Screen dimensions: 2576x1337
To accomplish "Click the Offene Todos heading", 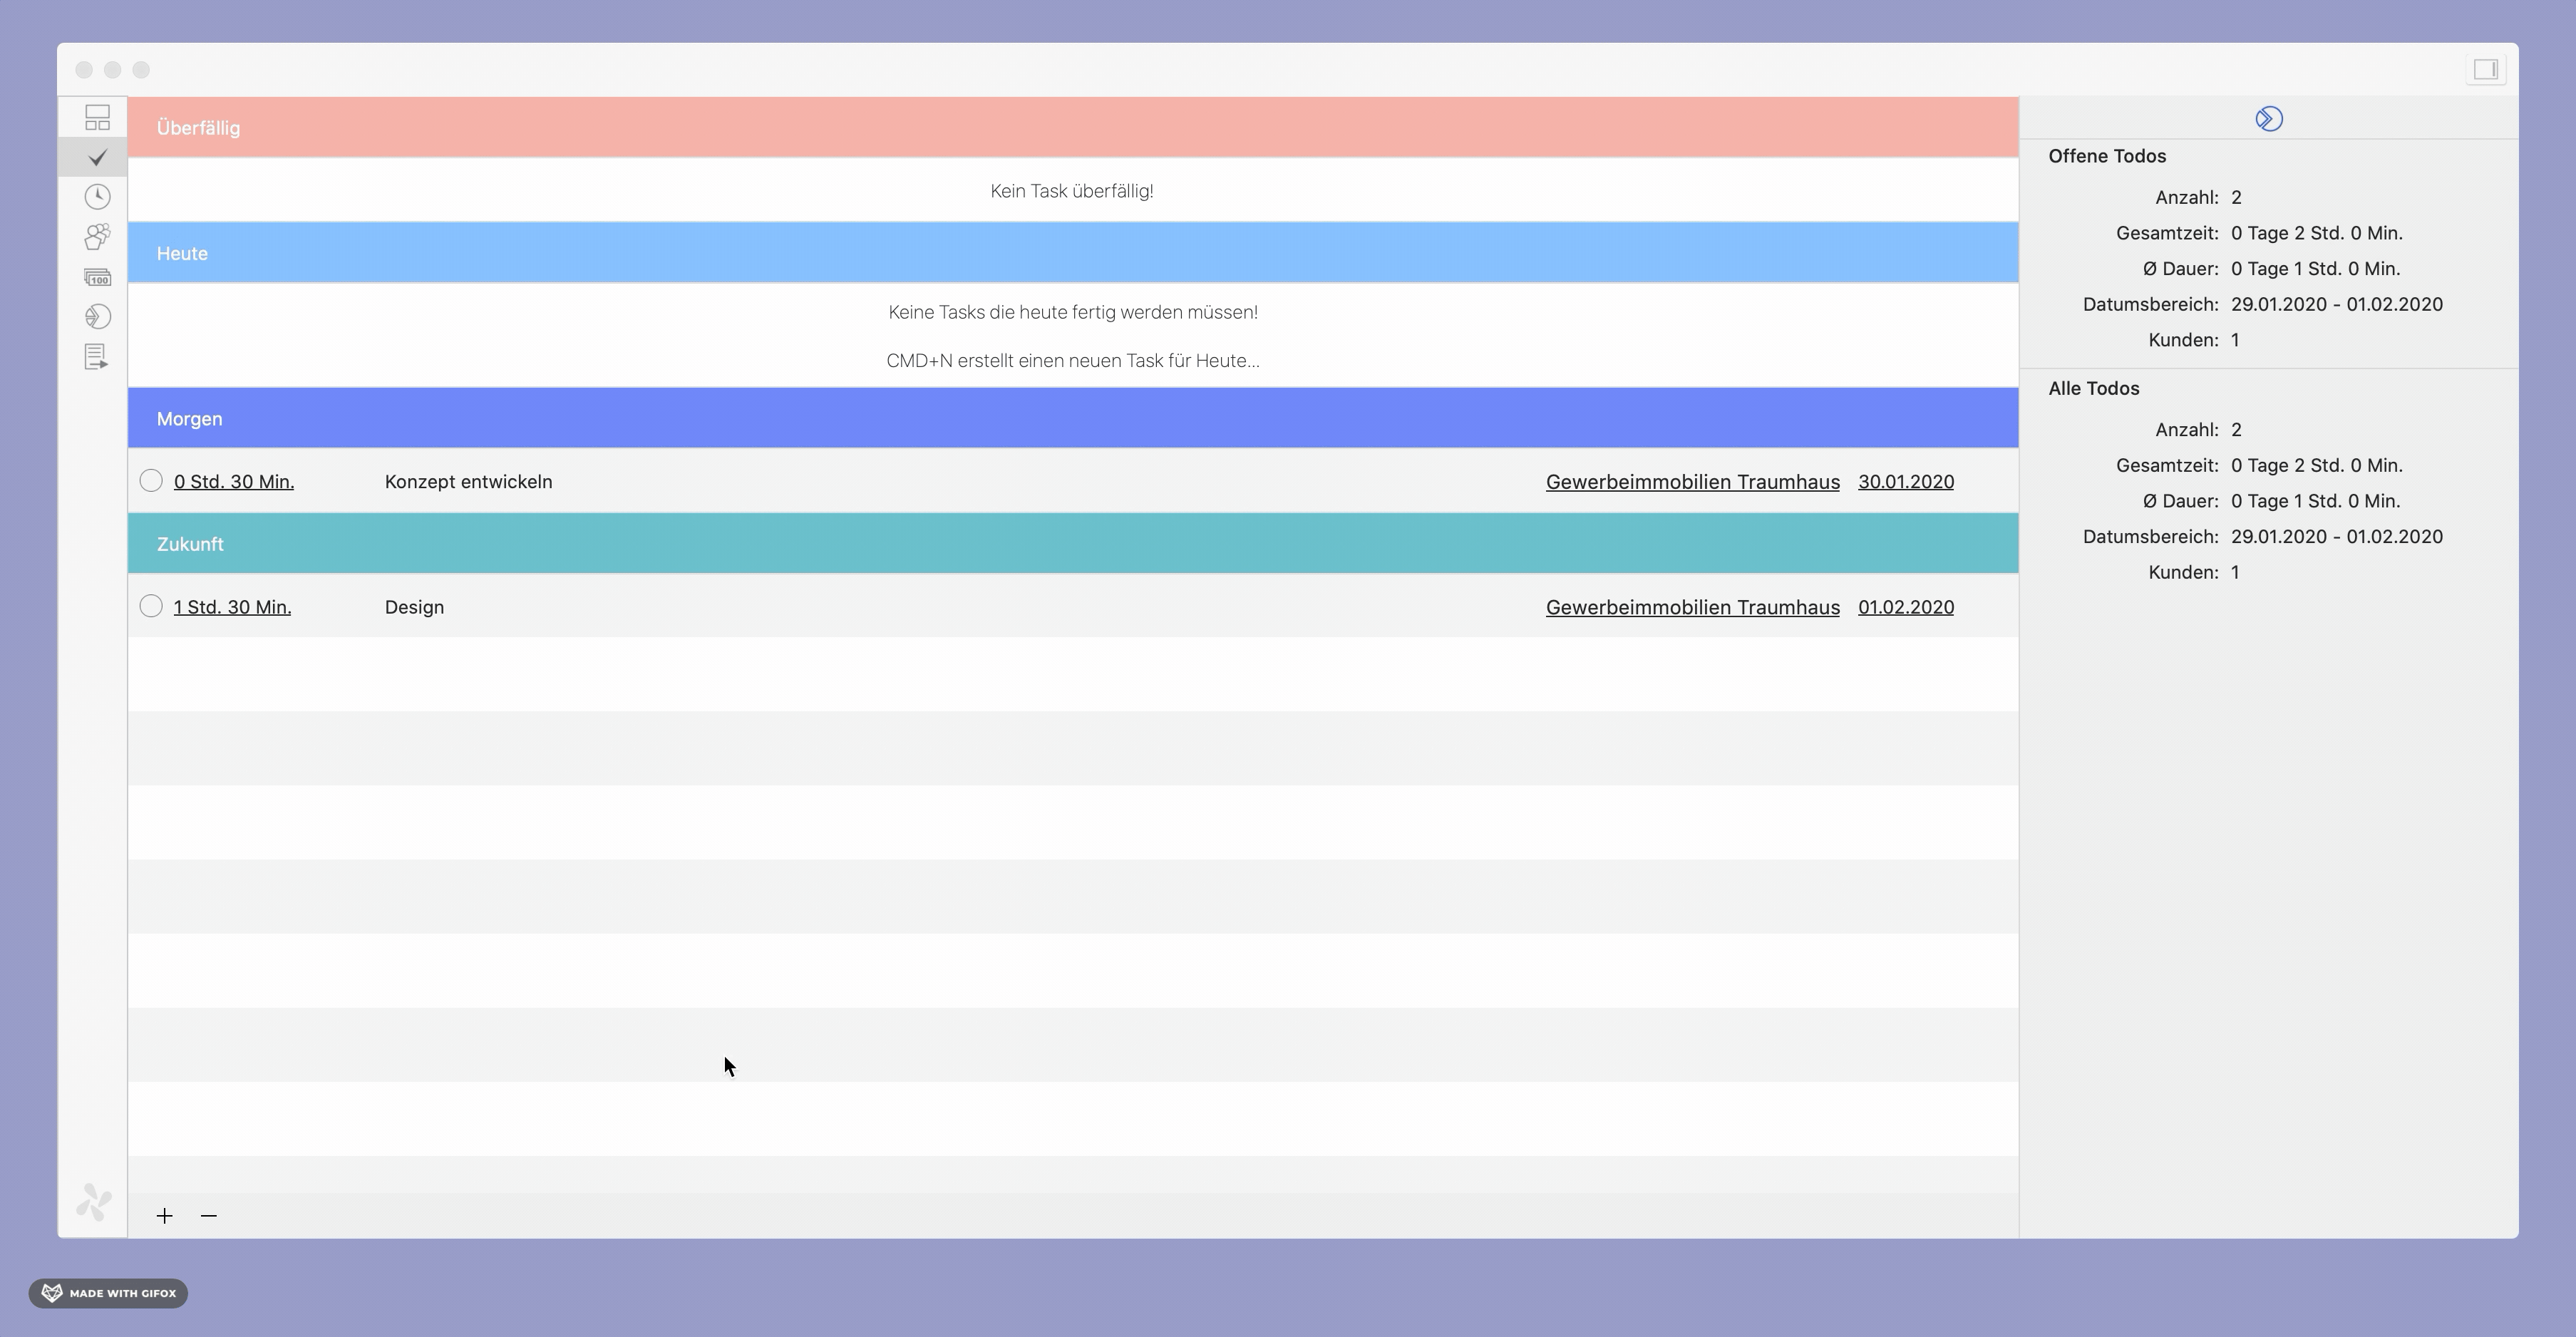I will (x=2107, y=156).
